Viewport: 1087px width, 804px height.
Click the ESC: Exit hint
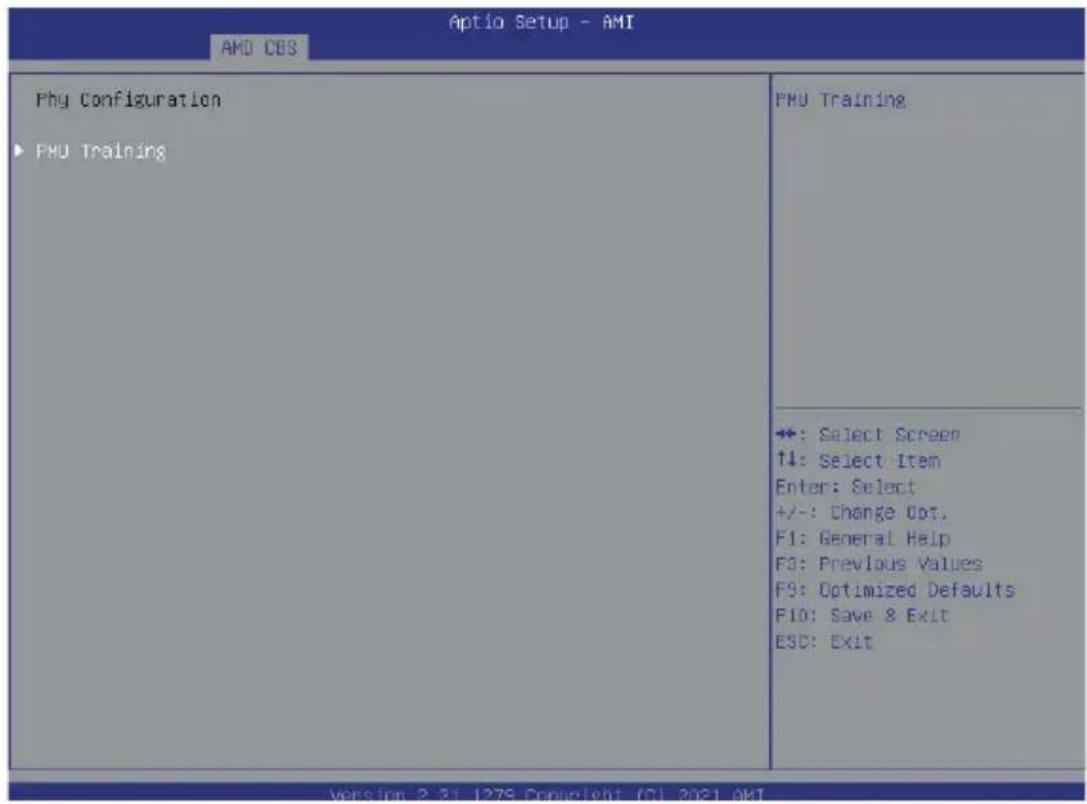824,641
